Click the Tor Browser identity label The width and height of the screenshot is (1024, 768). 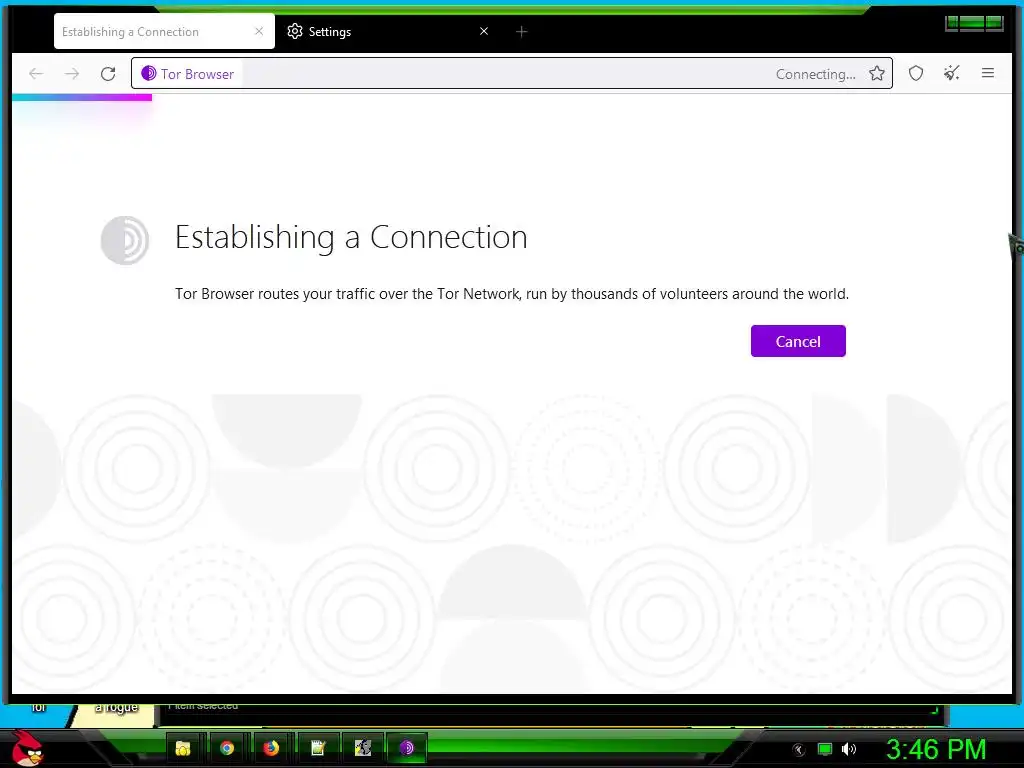(x=188, y=74)
